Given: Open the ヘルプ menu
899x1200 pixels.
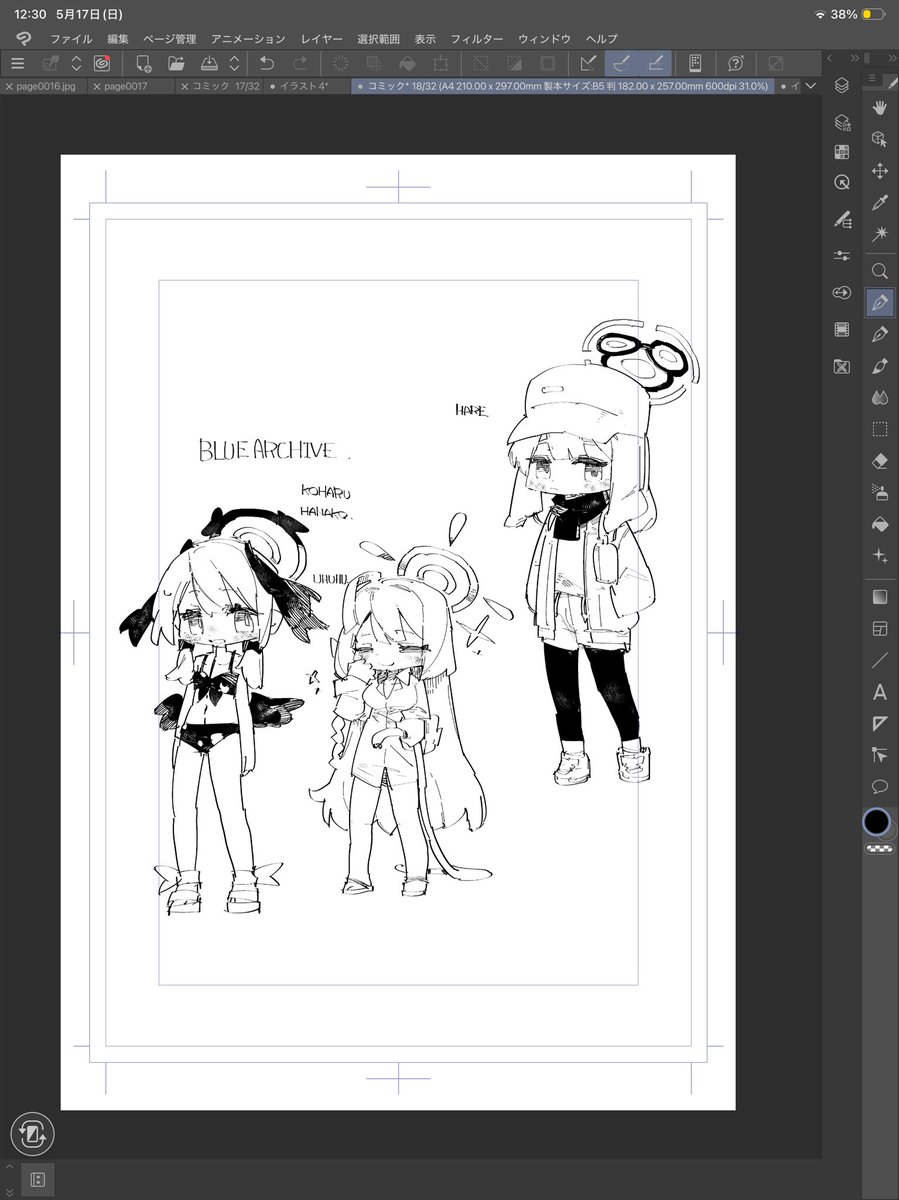Looking at the screenshot, I should [602, 39].
